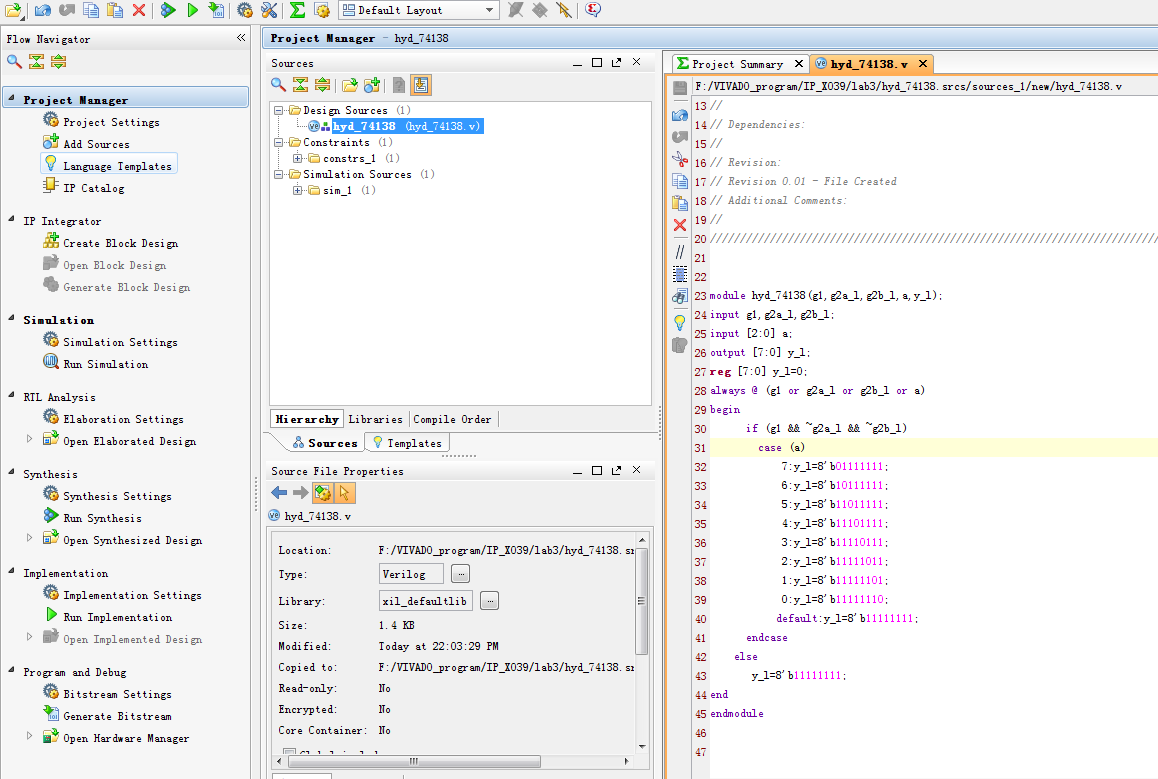This screenshot has height=779, width=1158.
Task: Open Project Summary sigma icon in toolbar
Action: tap(297, 10)
